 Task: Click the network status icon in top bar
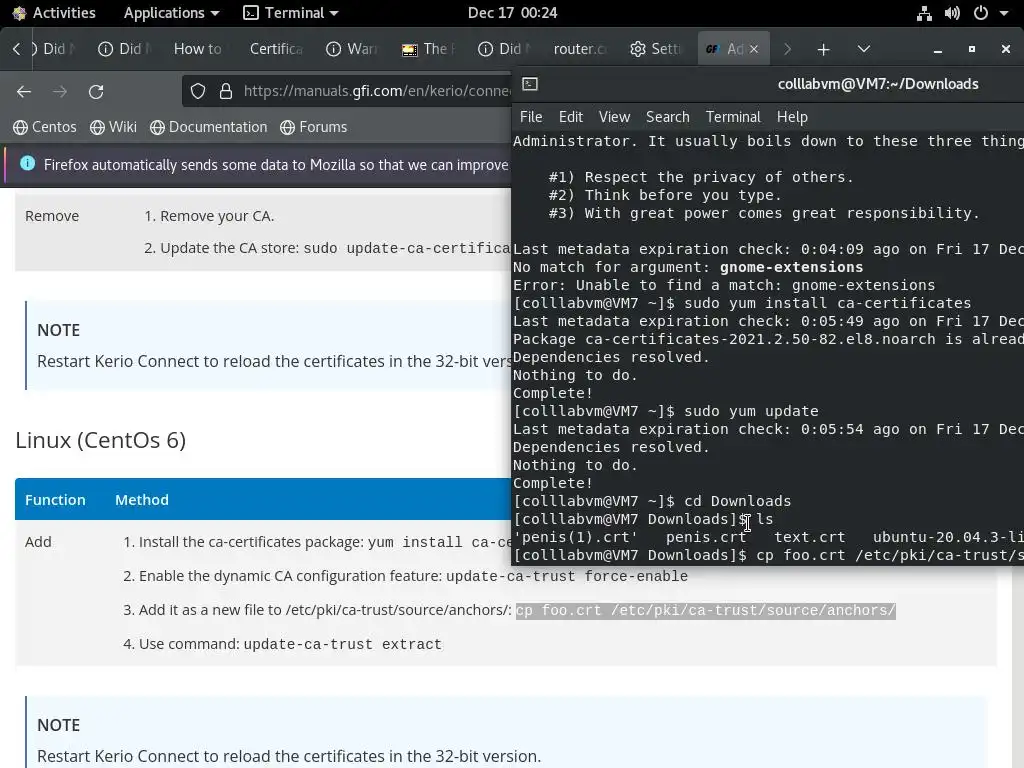coord(924,13)
